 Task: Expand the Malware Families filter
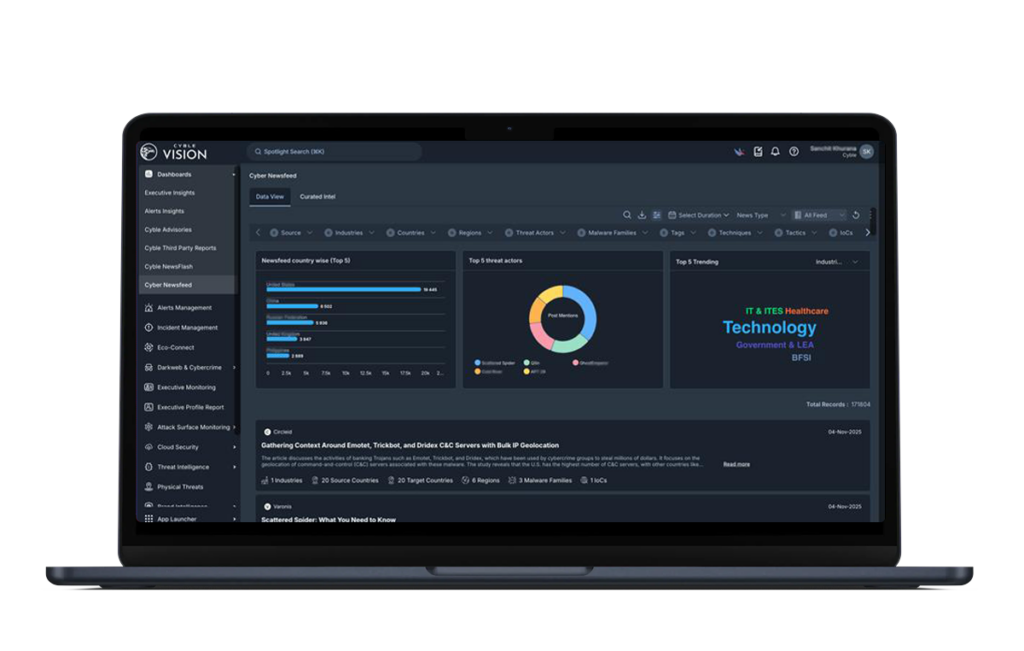click(x=613, y=232)
